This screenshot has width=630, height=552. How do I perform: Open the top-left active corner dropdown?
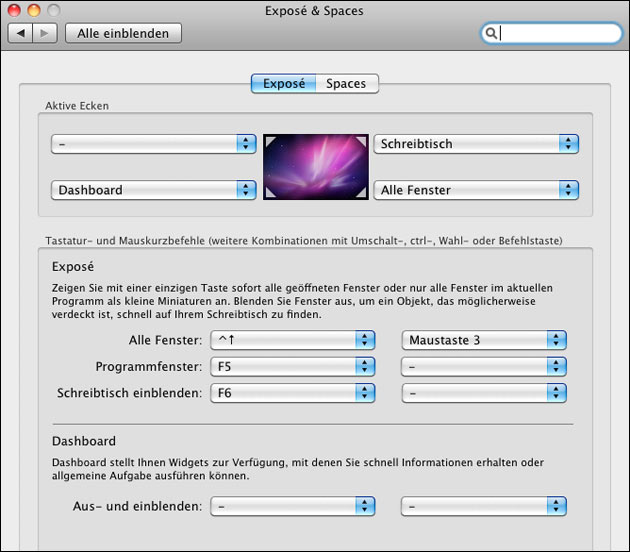(154, 144)
